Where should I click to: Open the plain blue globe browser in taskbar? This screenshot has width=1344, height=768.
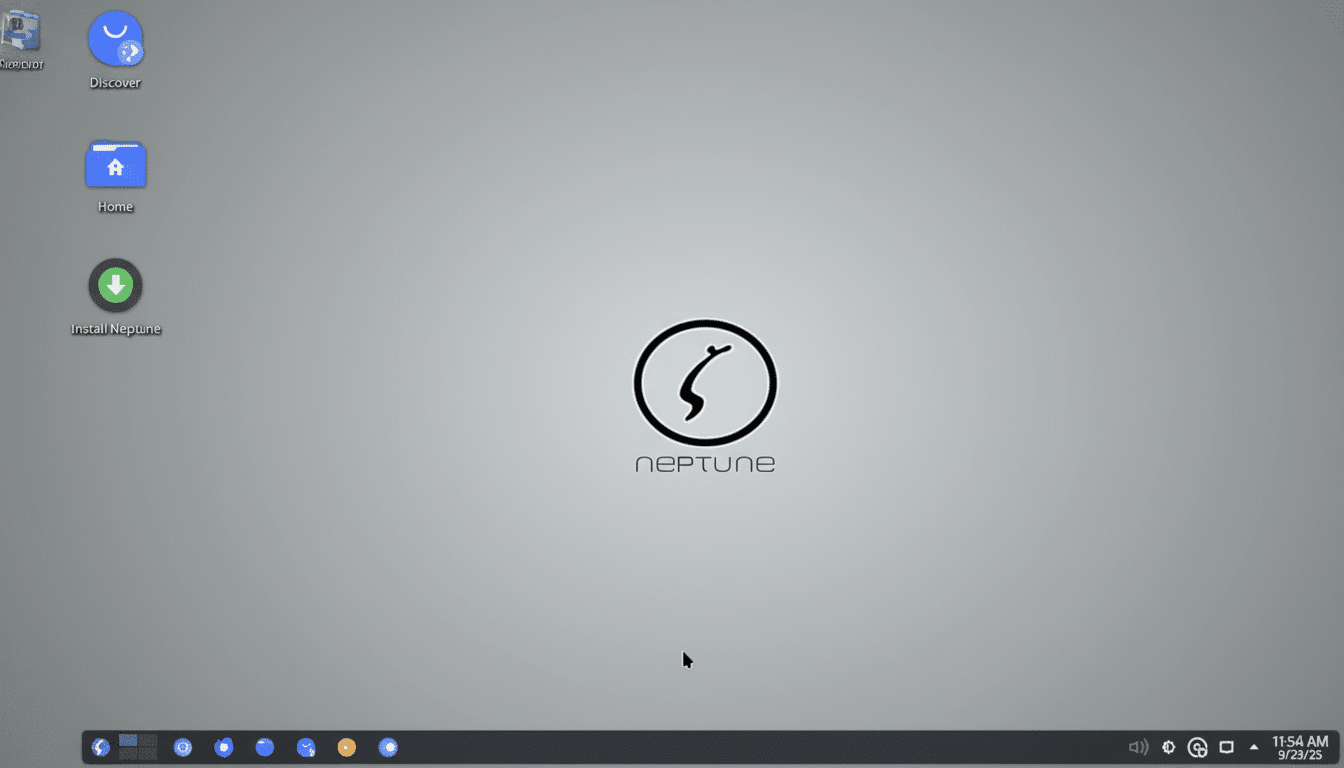(265, 747)
